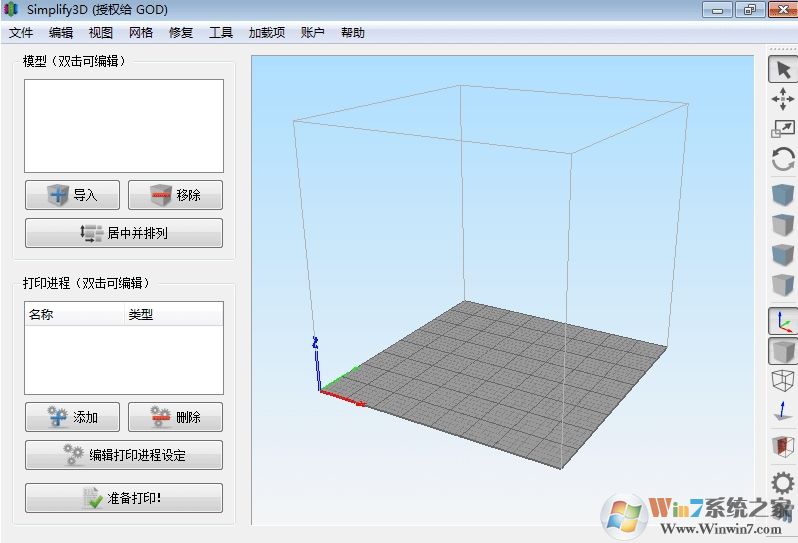Viewport: 798px width, 543px height.
Task: Click inside the empty models list box
Action: coord(124,126)
